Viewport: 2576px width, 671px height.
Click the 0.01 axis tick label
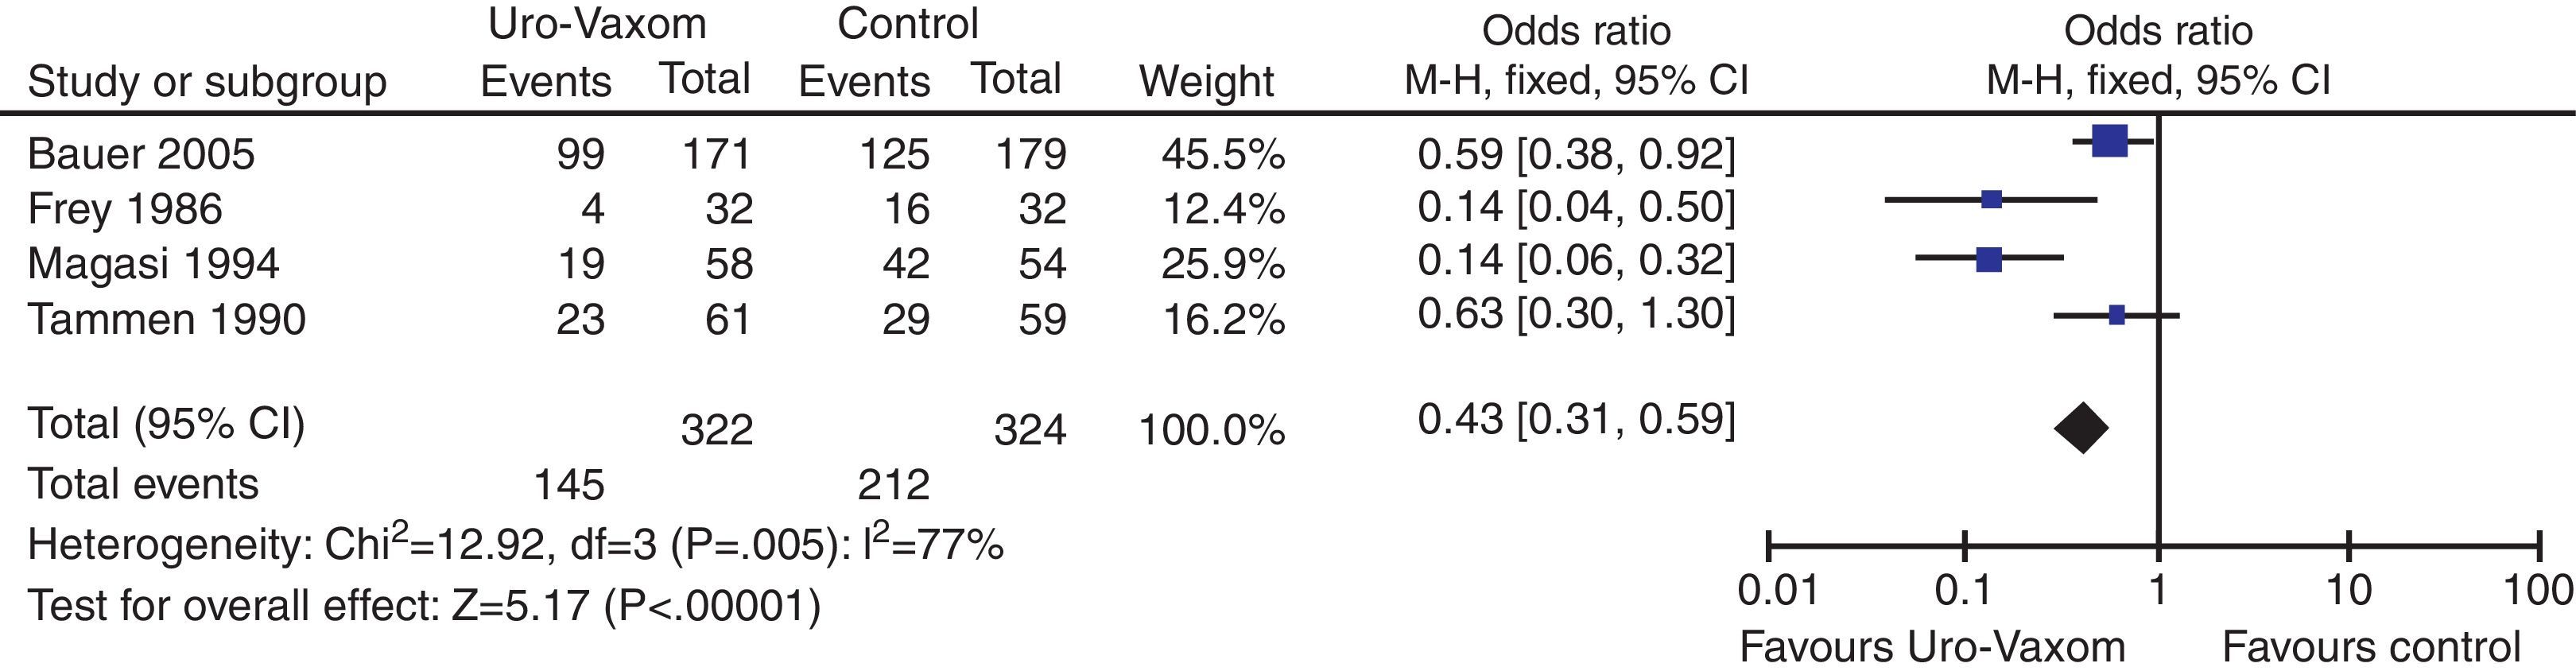point(1778,591)
